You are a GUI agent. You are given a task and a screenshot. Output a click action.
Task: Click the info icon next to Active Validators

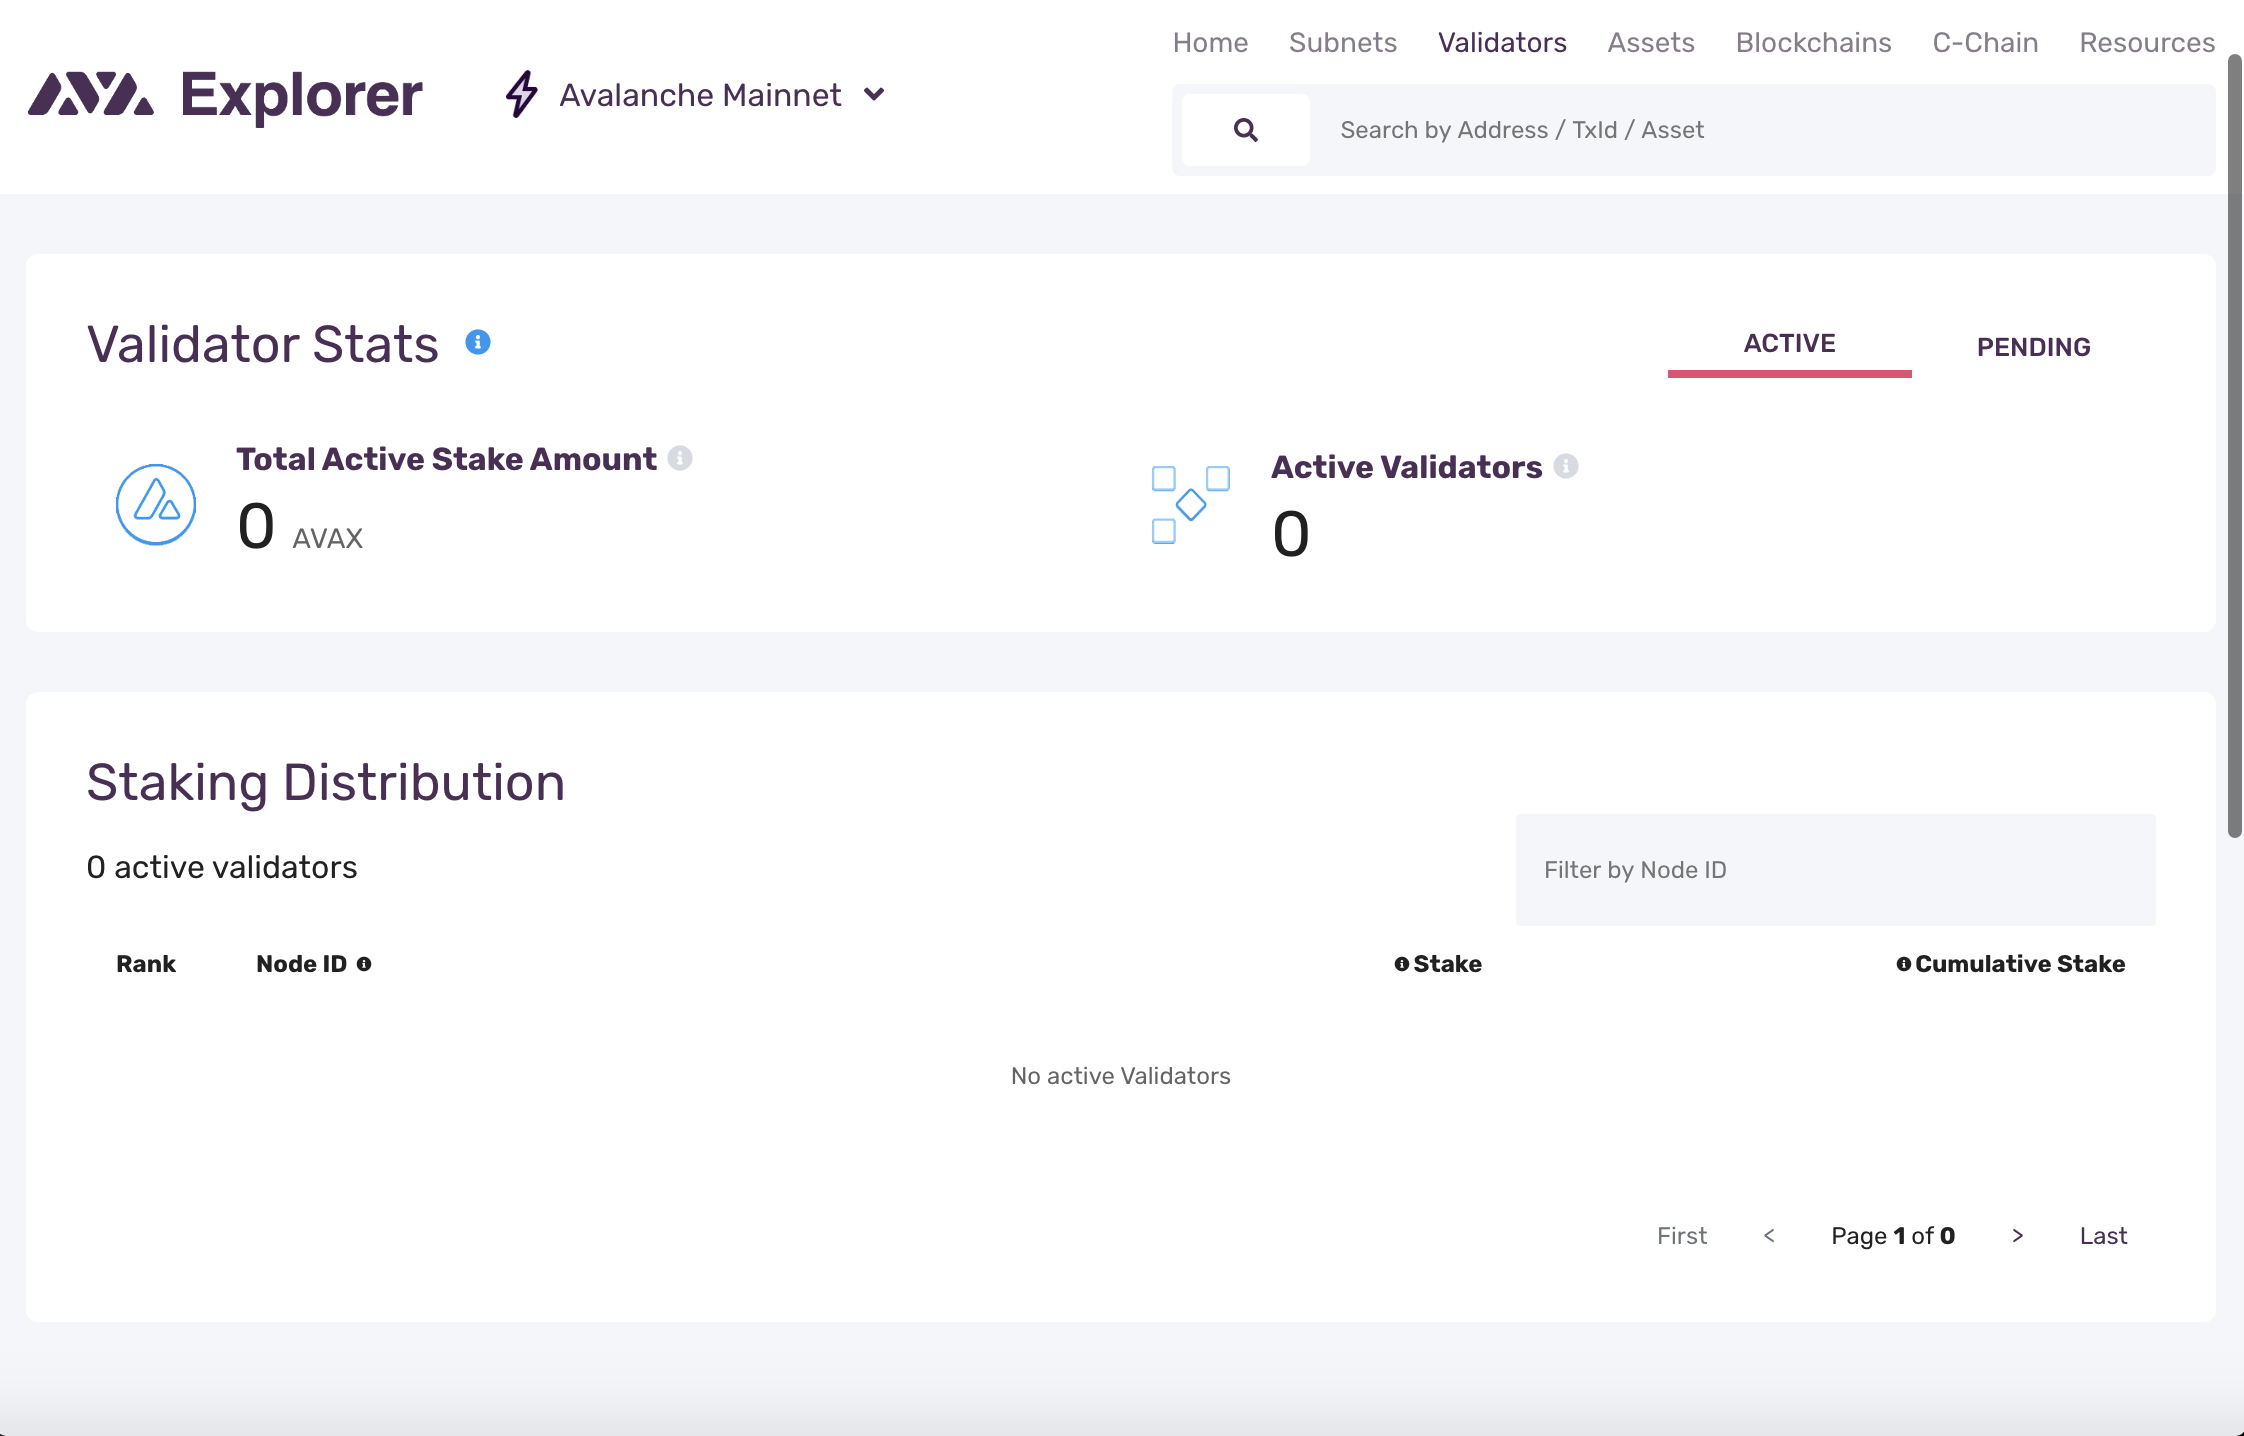pyautogui.click(x=1565, y=465)
